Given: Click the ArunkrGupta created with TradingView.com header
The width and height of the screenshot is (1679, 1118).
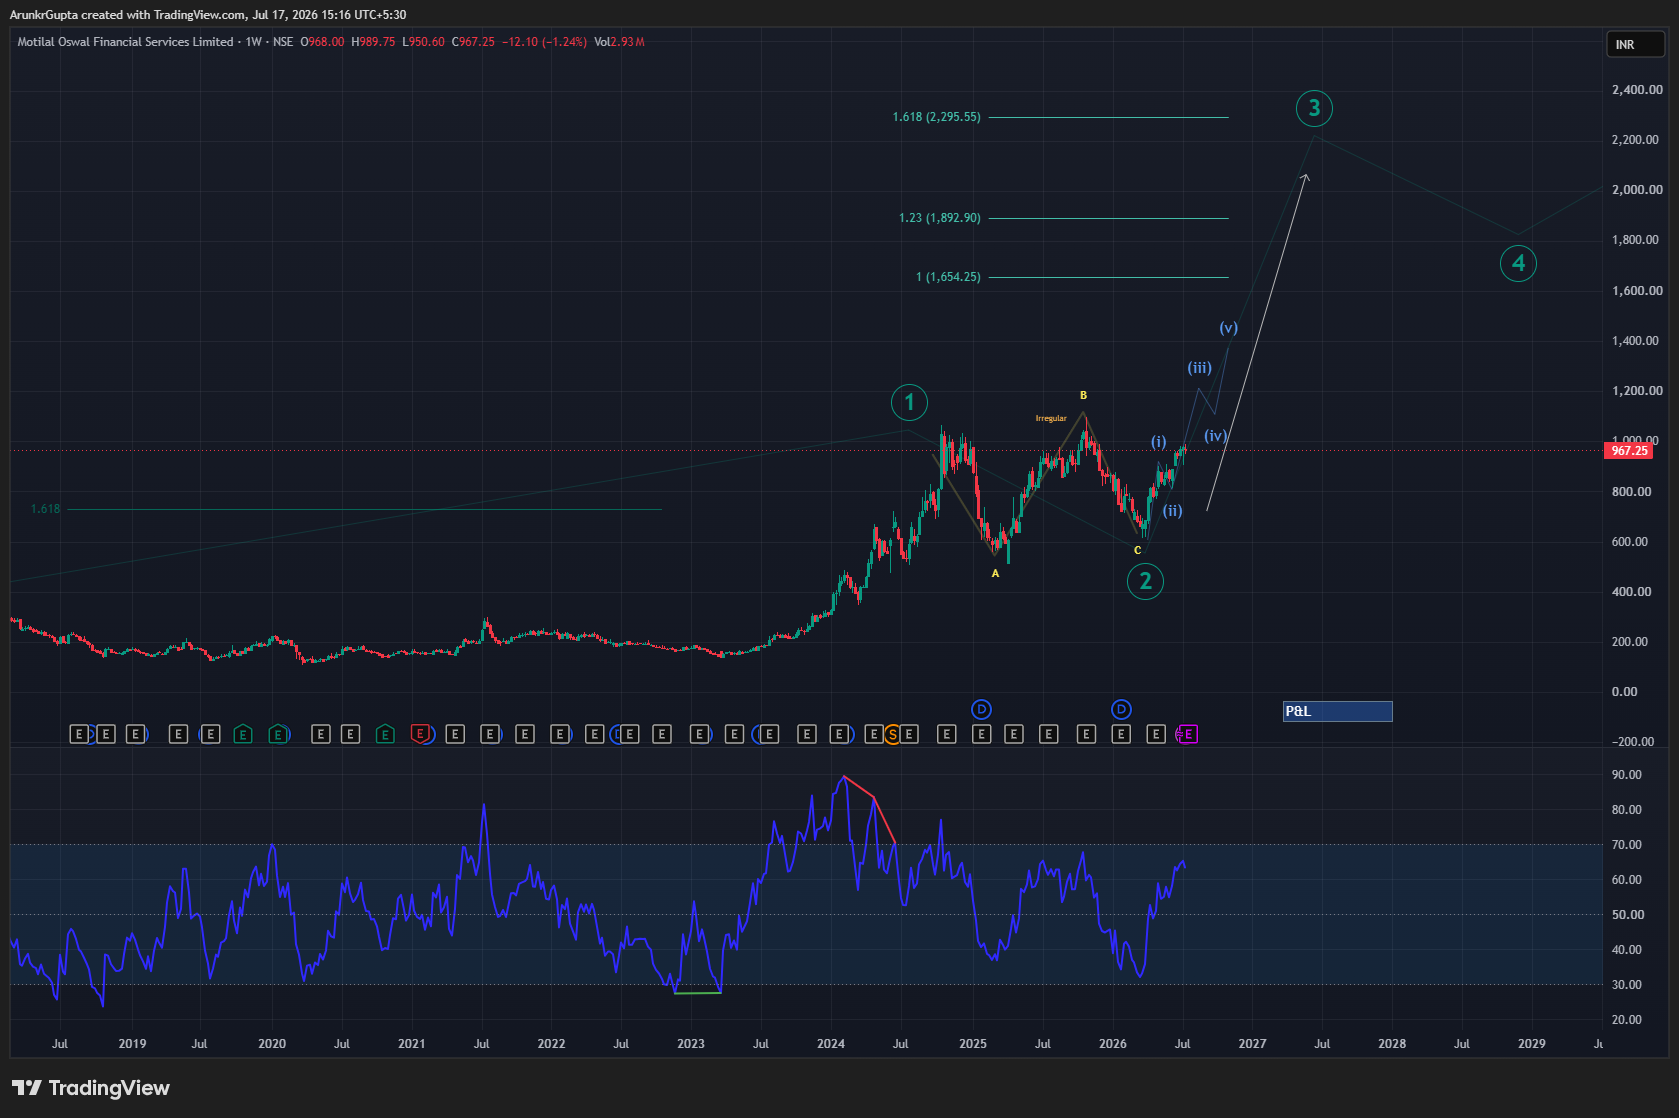Looking at the screenshot, I should click(x=208, y=15).
